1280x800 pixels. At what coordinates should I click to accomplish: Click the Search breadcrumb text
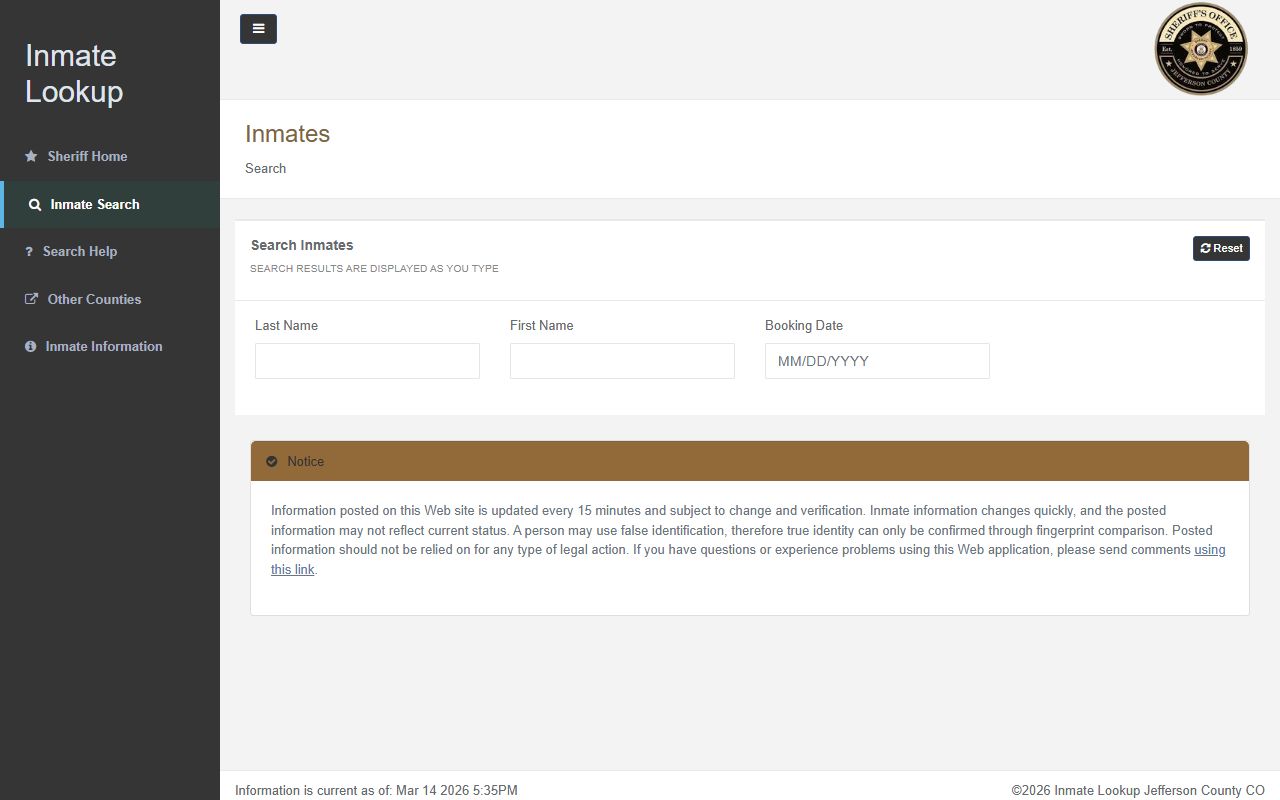pyautogui.click(x=265, y=168)
